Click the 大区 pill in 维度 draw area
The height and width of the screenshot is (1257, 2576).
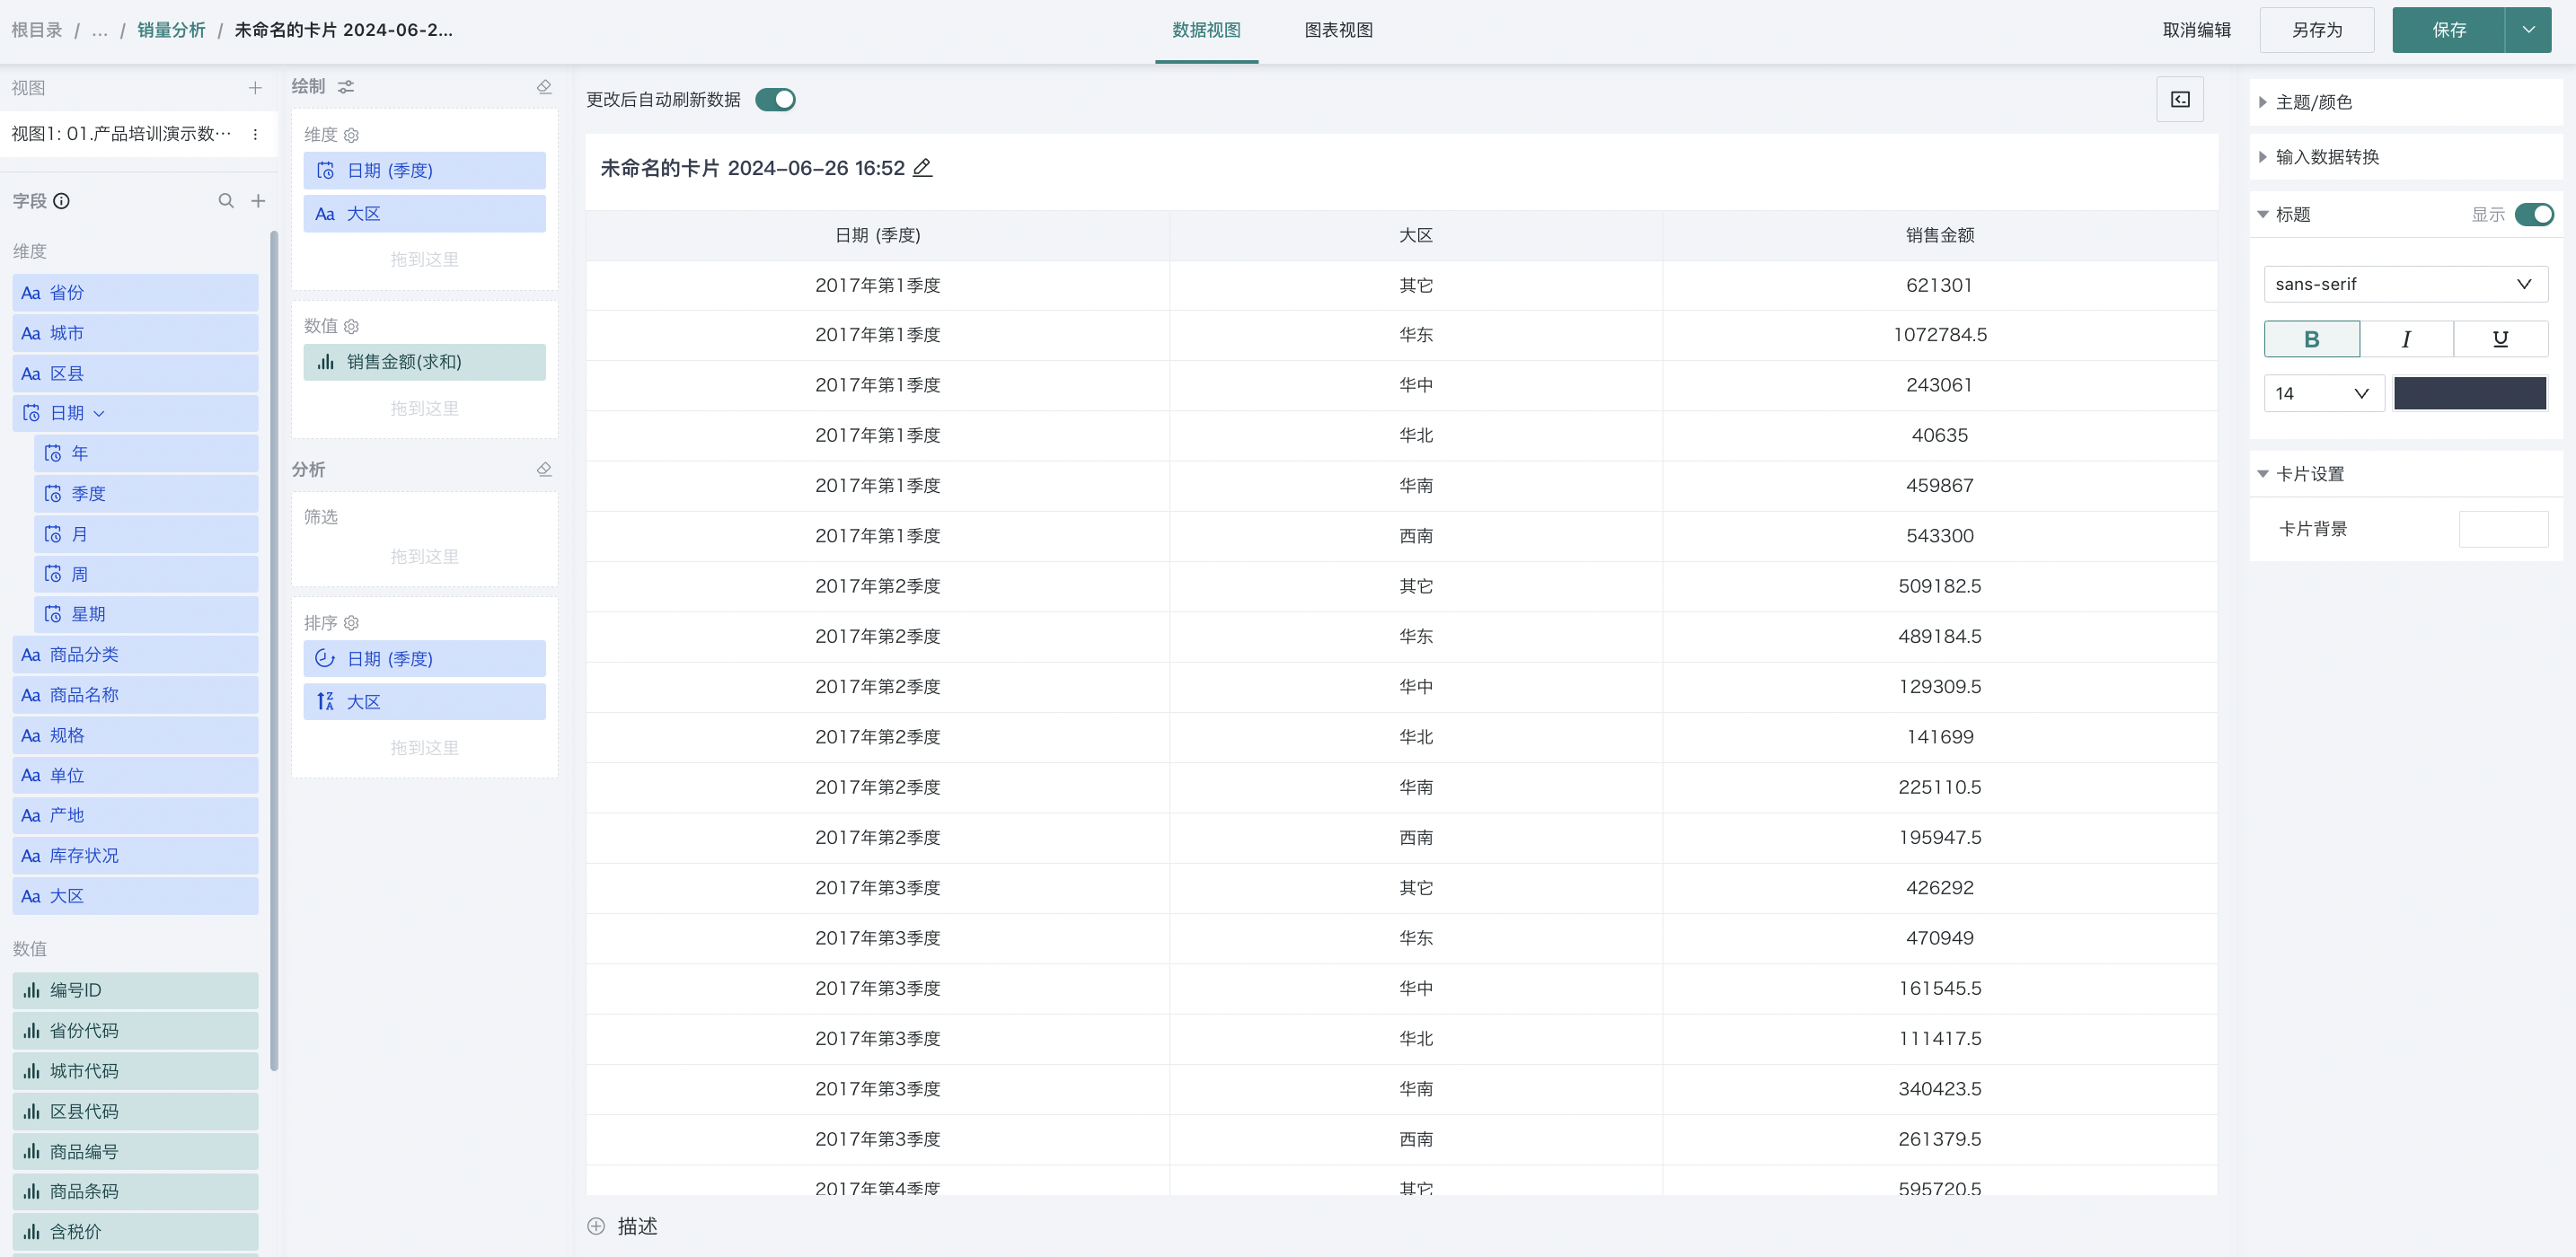coord(425,214)
